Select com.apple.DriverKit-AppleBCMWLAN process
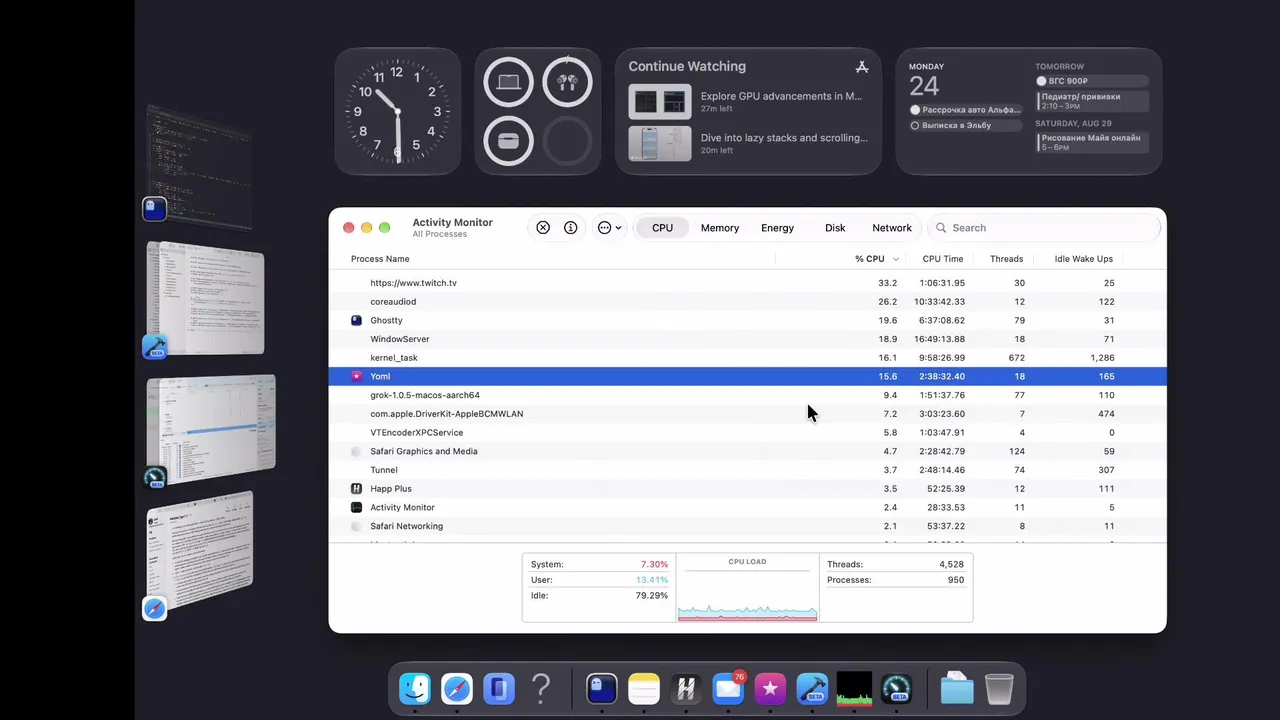The image size is (1280, 720). [747, 414]
